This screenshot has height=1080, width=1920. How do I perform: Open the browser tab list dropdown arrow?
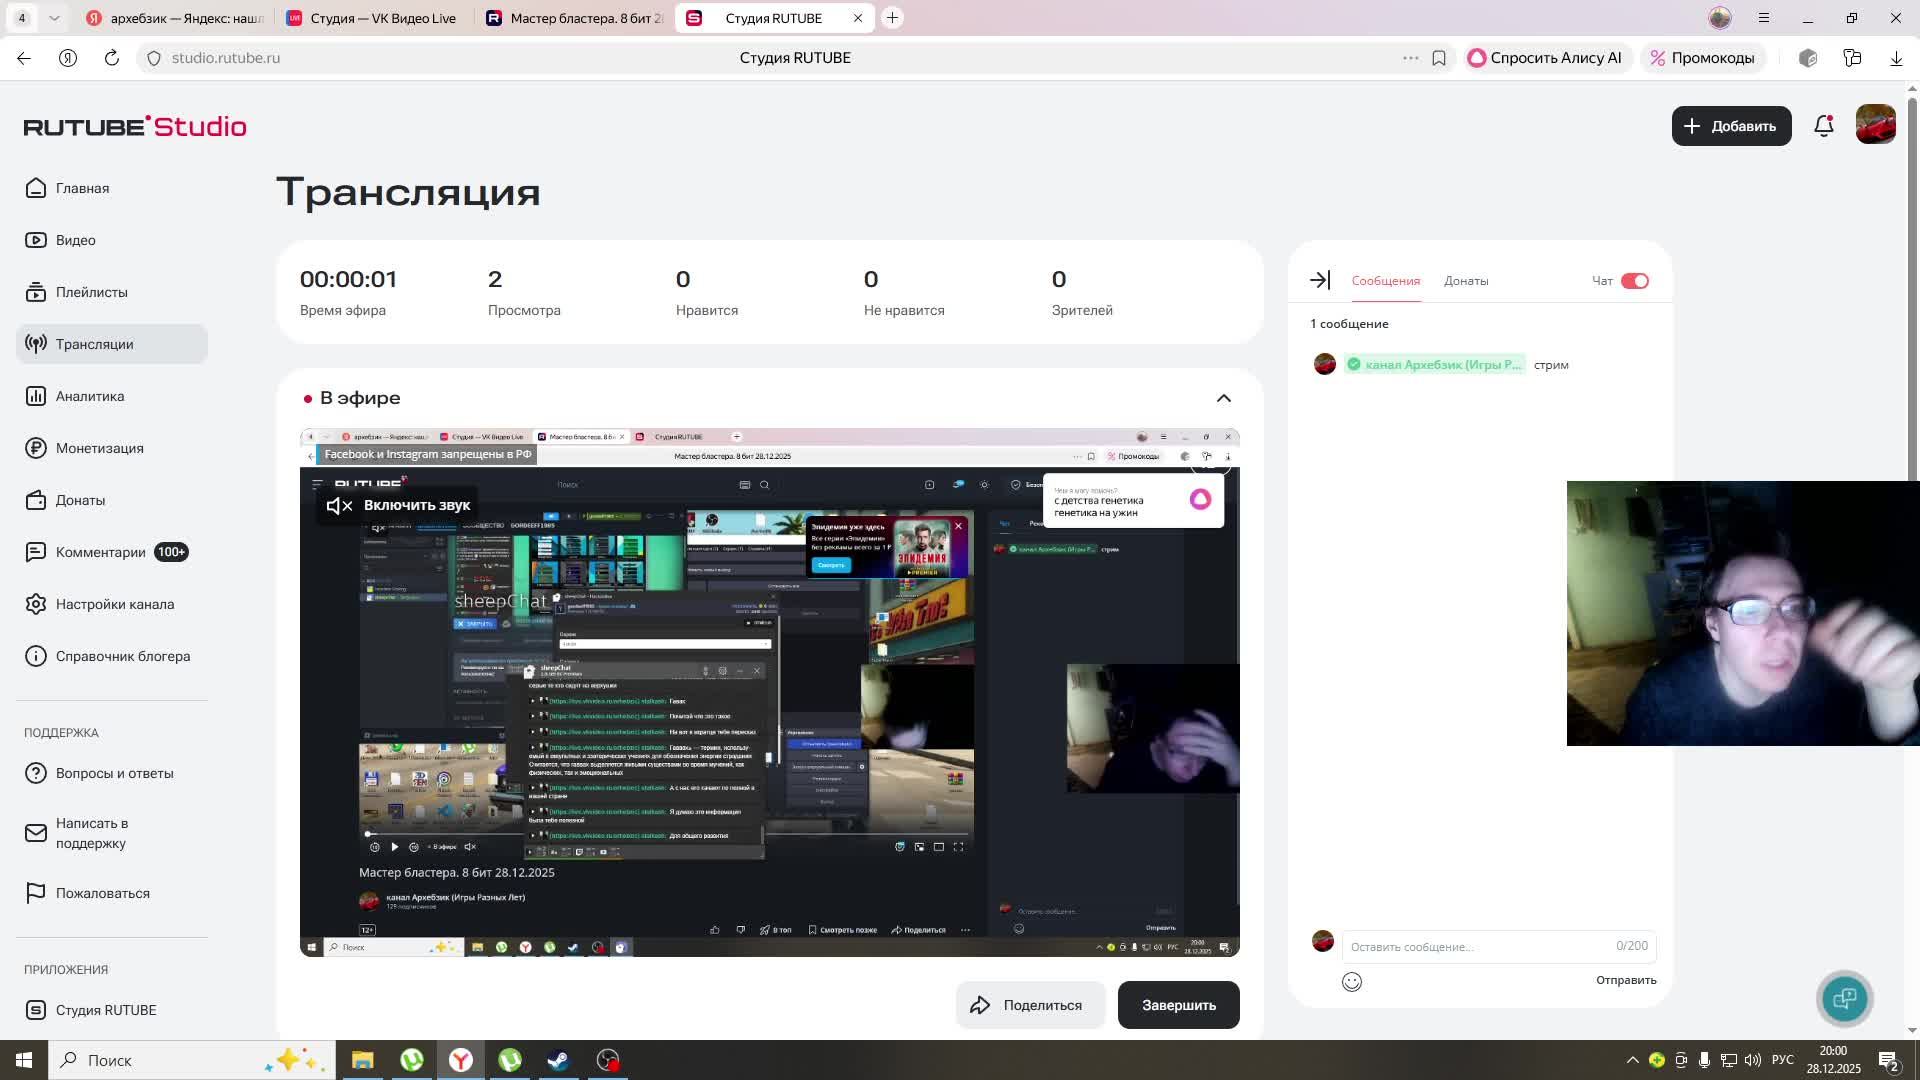[x=54, y=18]
